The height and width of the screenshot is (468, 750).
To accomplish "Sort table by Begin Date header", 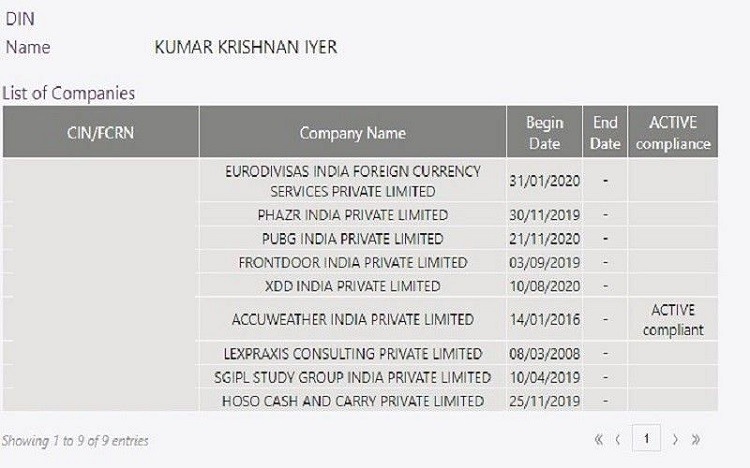I will (x=544, y=133).
